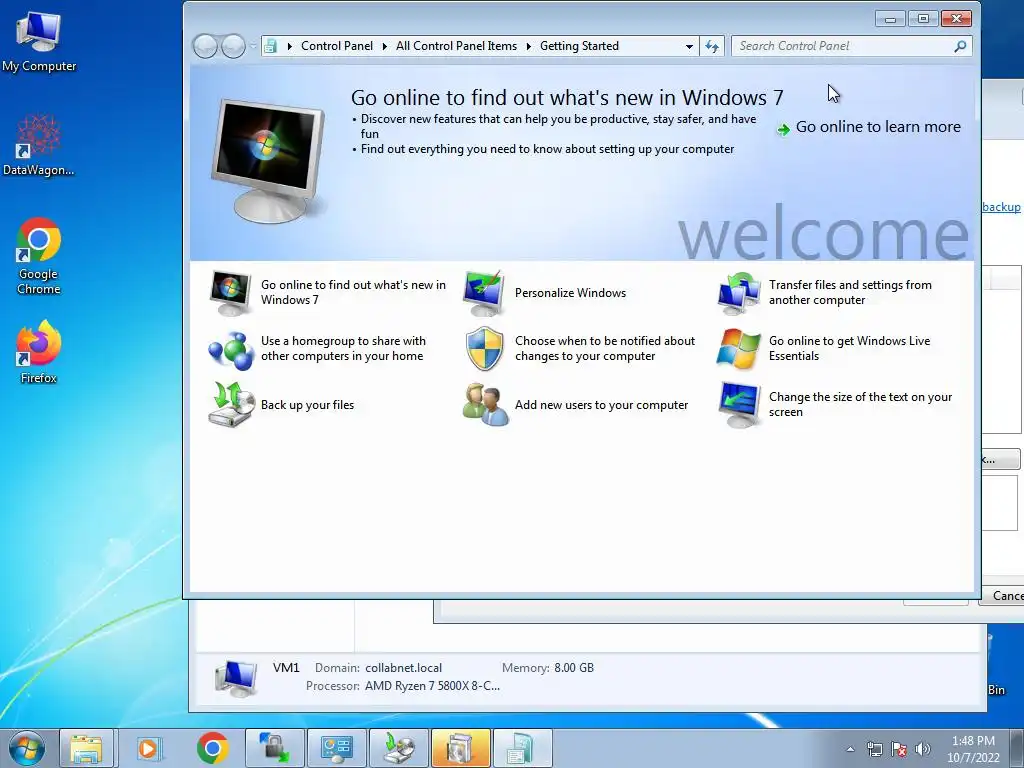This screenshot has width=1024, height=768.
Task: Click the last taskbar app icon
Action: (522, 748)
